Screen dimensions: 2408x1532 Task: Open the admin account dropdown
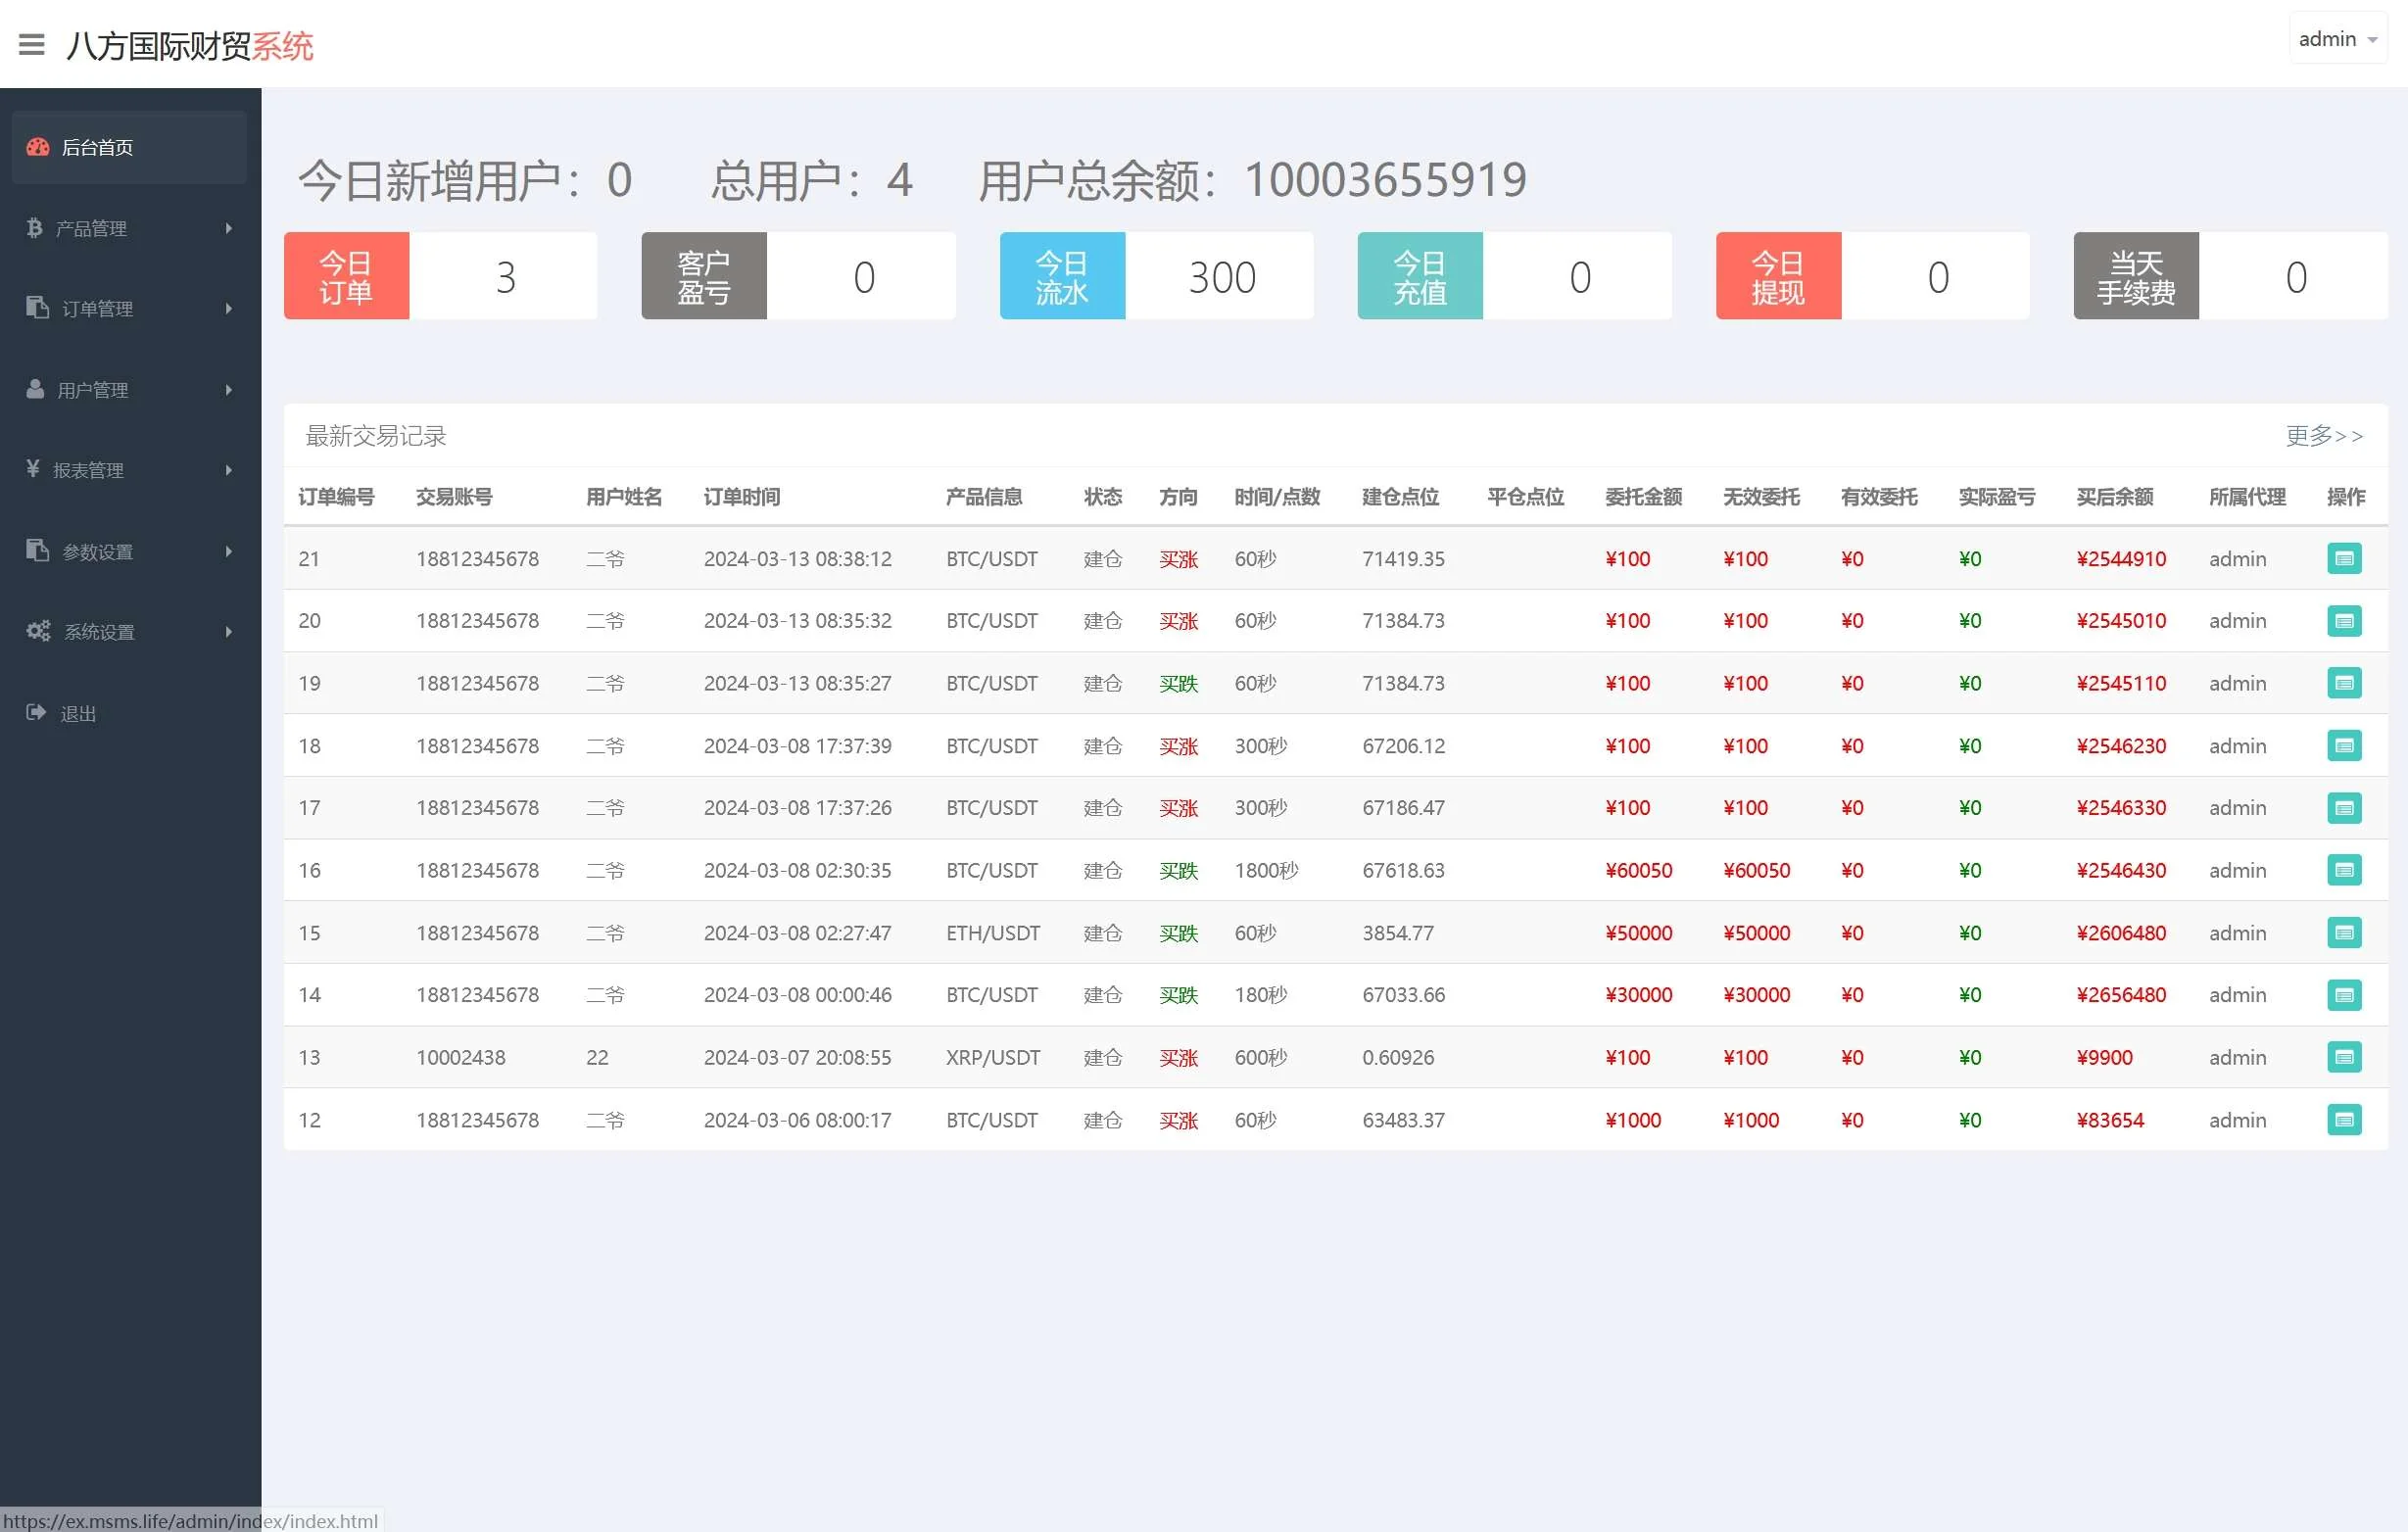click(2337, 39)
